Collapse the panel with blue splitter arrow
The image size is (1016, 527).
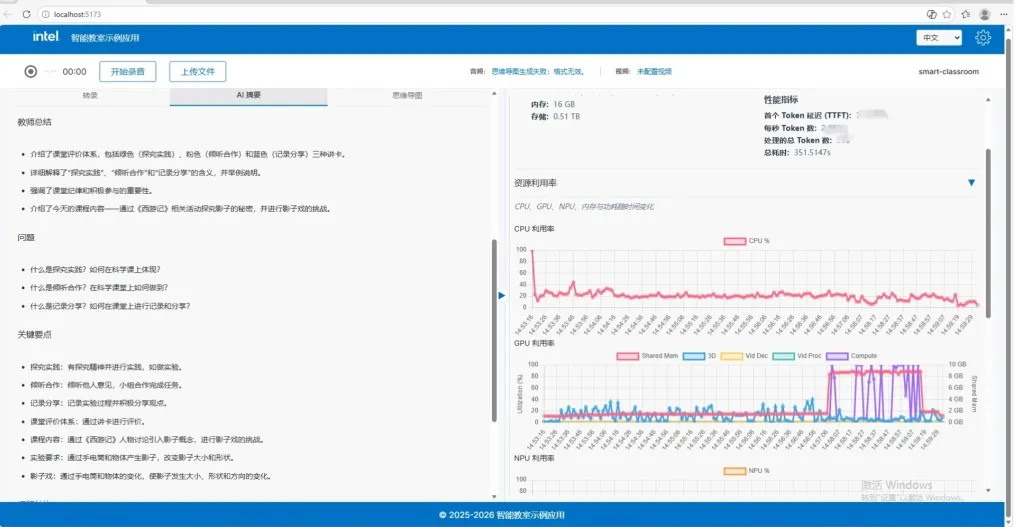[x=501, y=295]
